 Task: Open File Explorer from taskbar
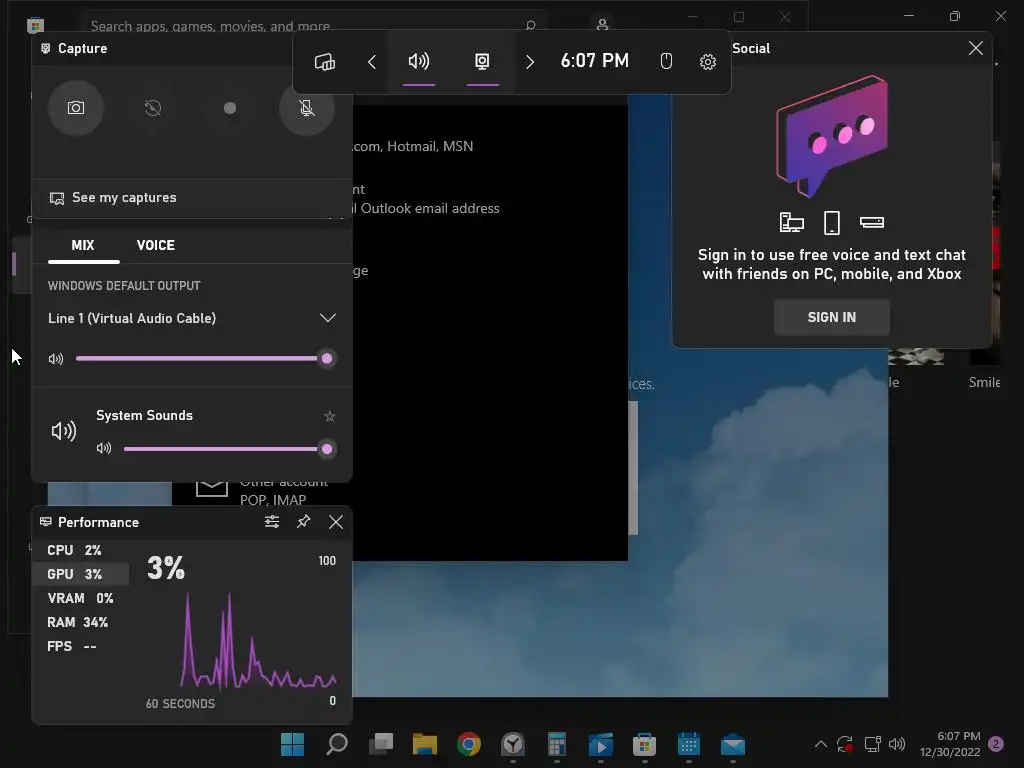pos(425,744)
